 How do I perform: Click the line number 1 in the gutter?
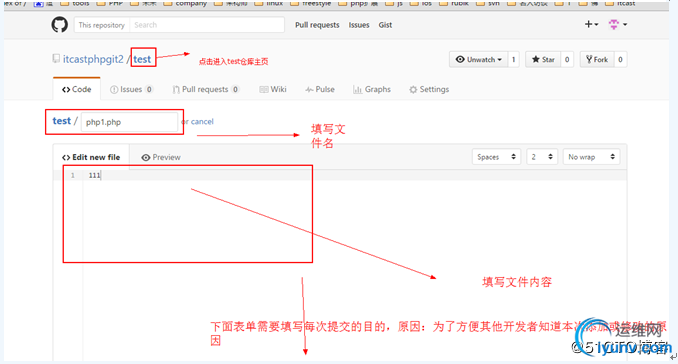[73, 175]
